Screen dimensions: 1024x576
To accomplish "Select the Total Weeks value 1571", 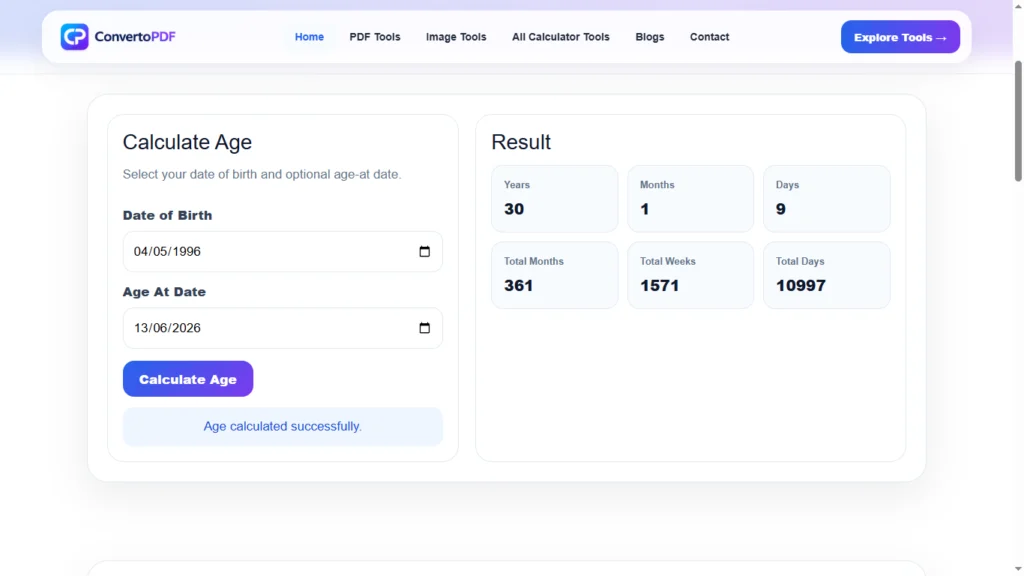I will pos(660,285).
